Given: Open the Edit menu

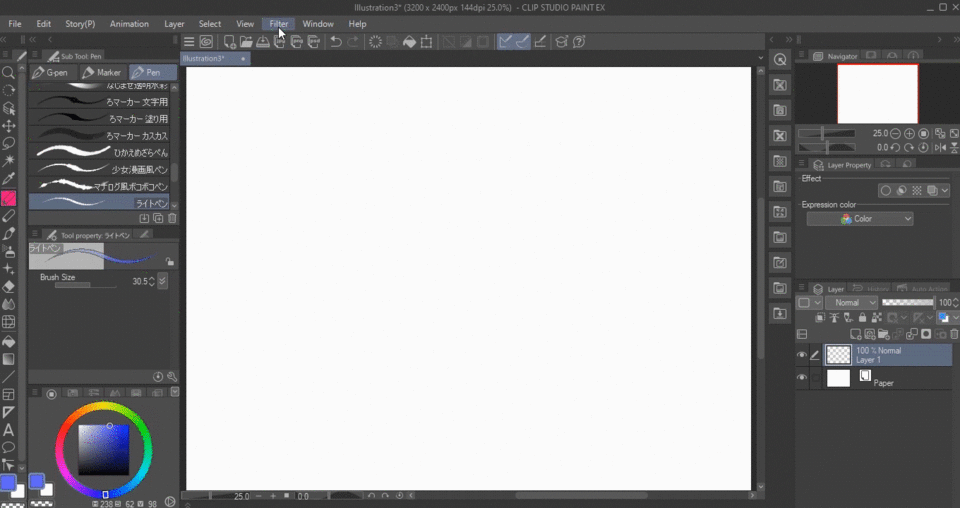Looking at the screenshot, I should click(43, 24).
